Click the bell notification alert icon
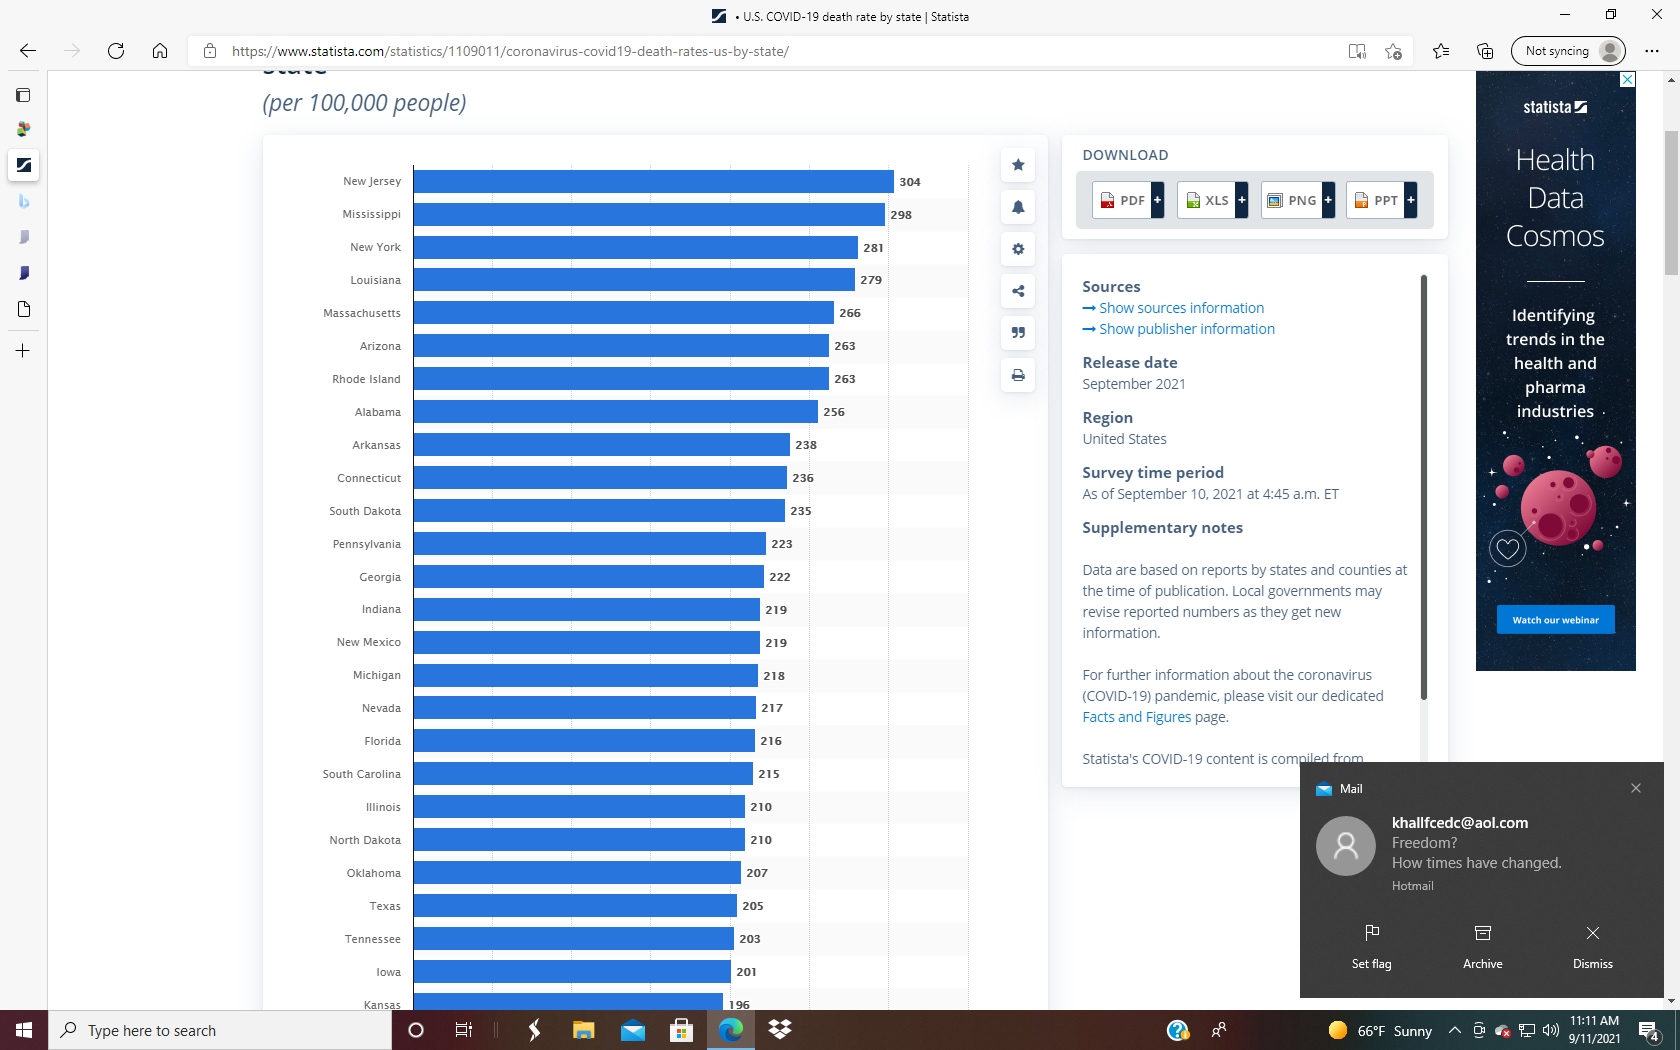 tap(1018, 207)
